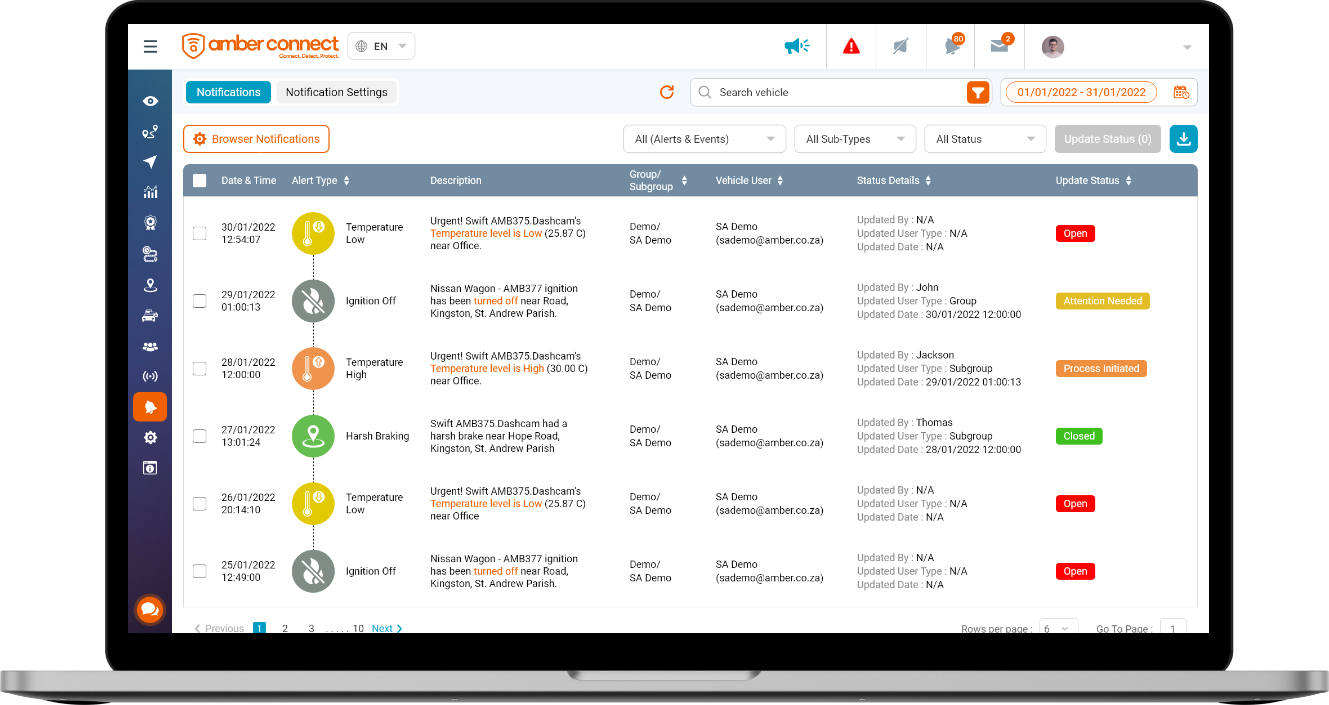Image resolution: width=1329 pixels, height=705 pixels.
Task: Expand the user account dropdown arrow
Action: (1187, 47)
